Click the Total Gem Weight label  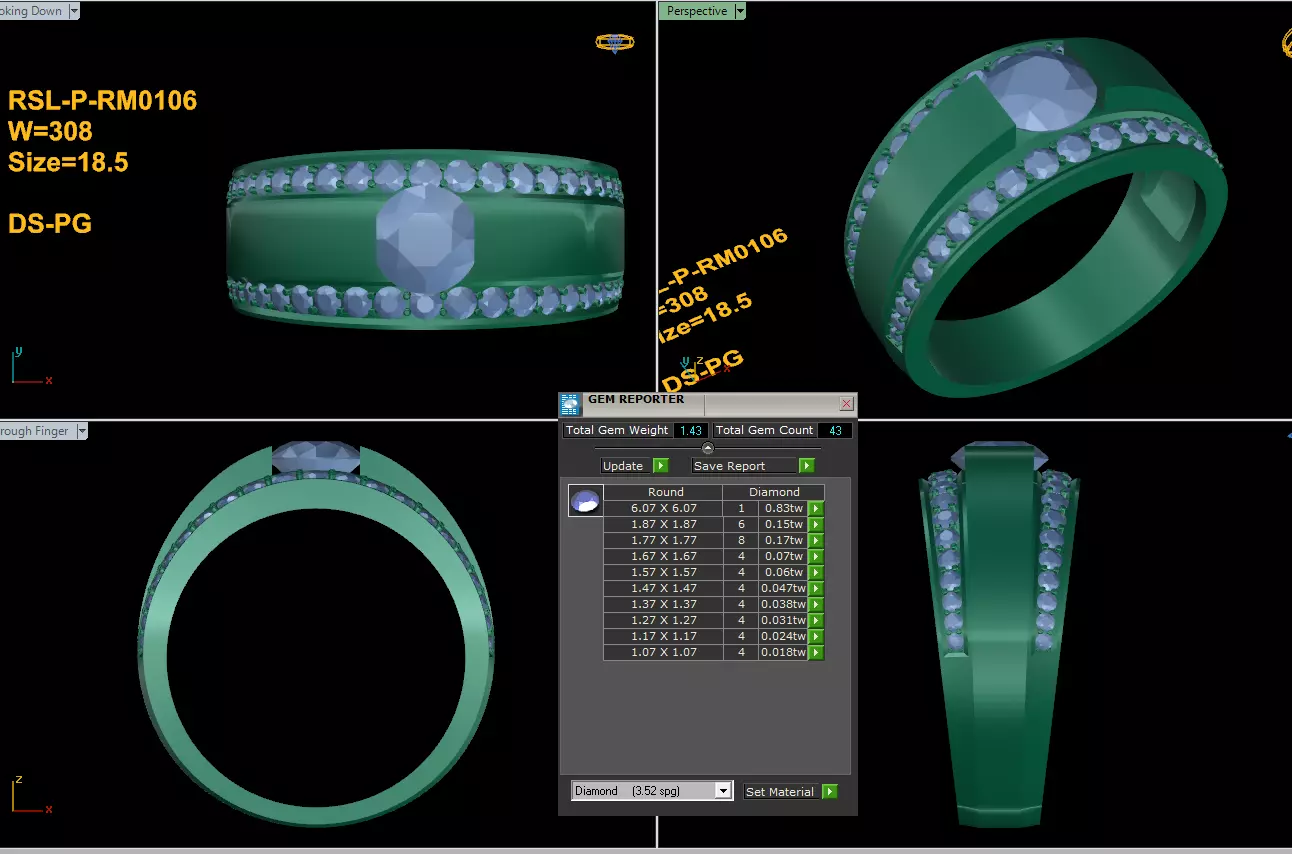point(617,430)
